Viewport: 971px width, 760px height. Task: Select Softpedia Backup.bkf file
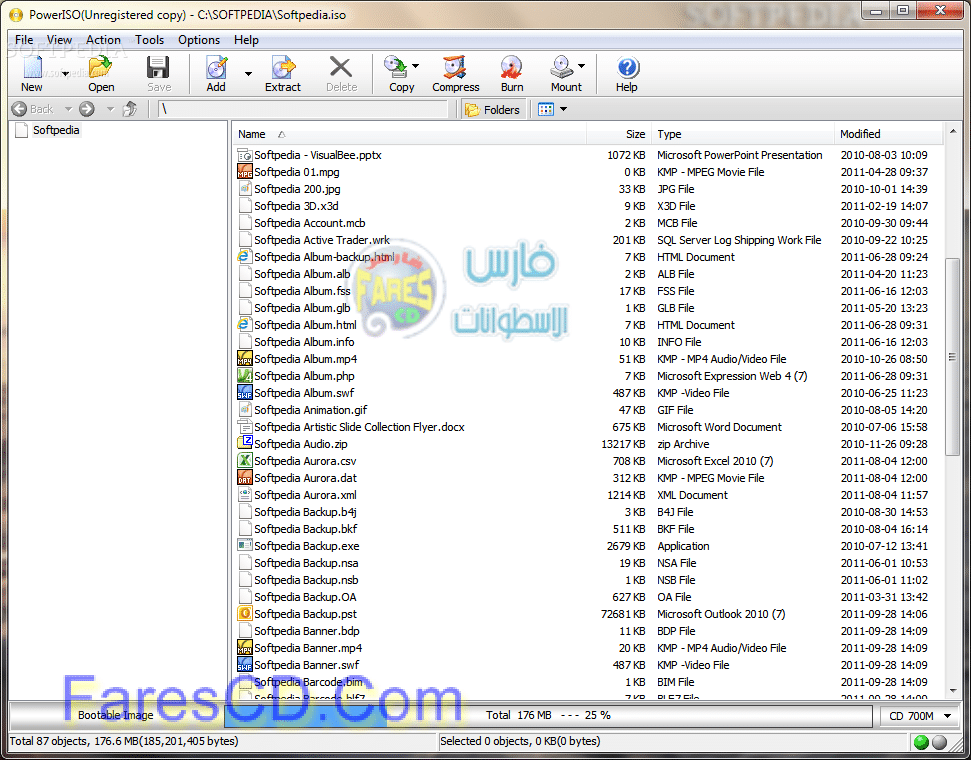(x=306, y=529)
